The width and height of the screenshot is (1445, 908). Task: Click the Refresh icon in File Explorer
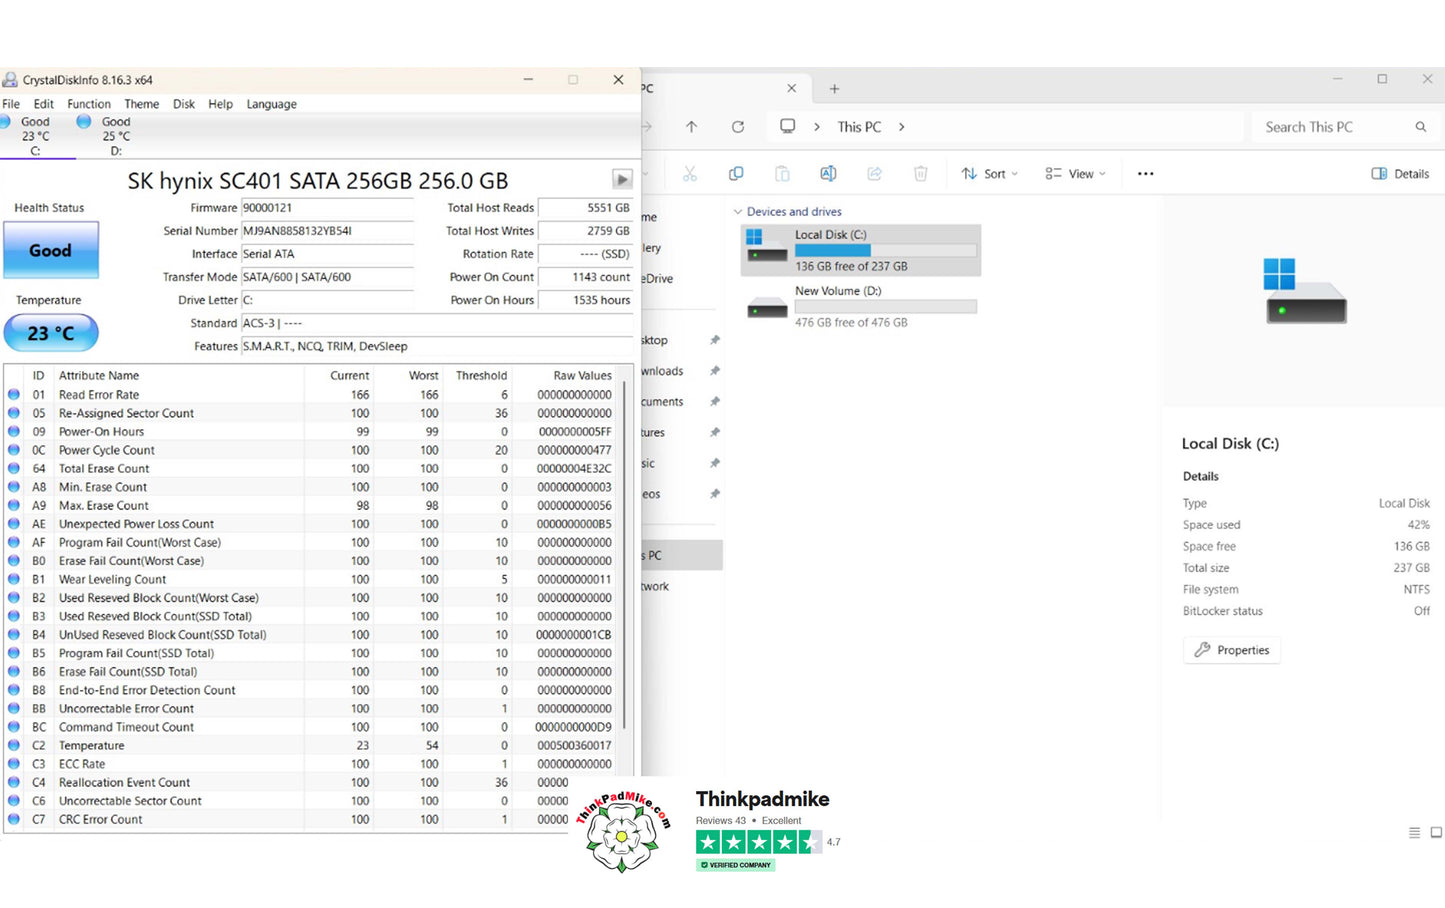(738, 127)
